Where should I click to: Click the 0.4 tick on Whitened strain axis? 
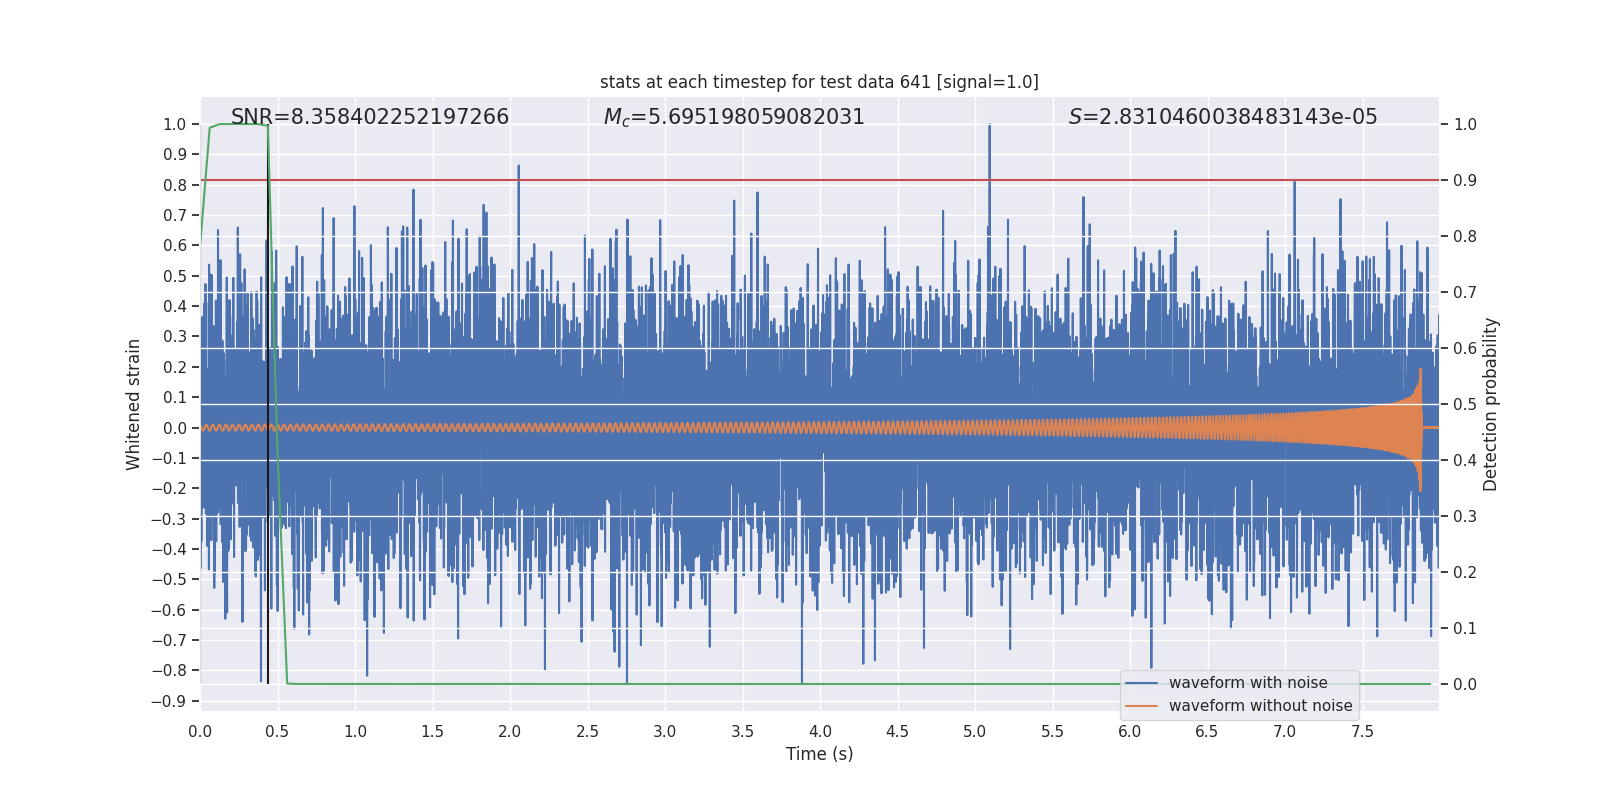click(x=175, y=306)
